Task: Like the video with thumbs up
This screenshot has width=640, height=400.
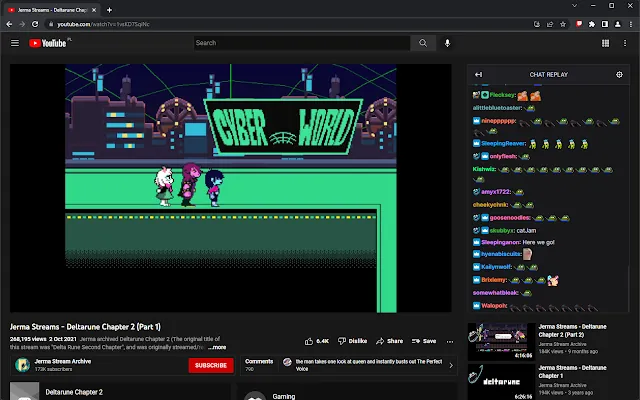Action: [x=309, y=341]
